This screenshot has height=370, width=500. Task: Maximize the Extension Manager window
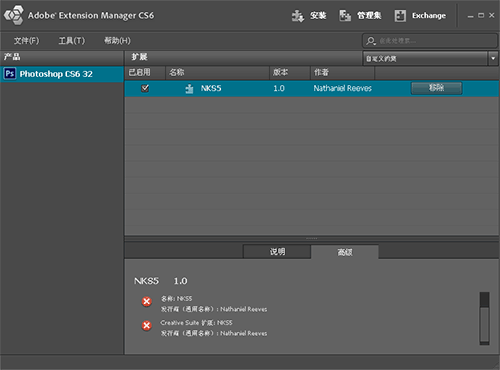pyautogui.click(x=481, y=15)
